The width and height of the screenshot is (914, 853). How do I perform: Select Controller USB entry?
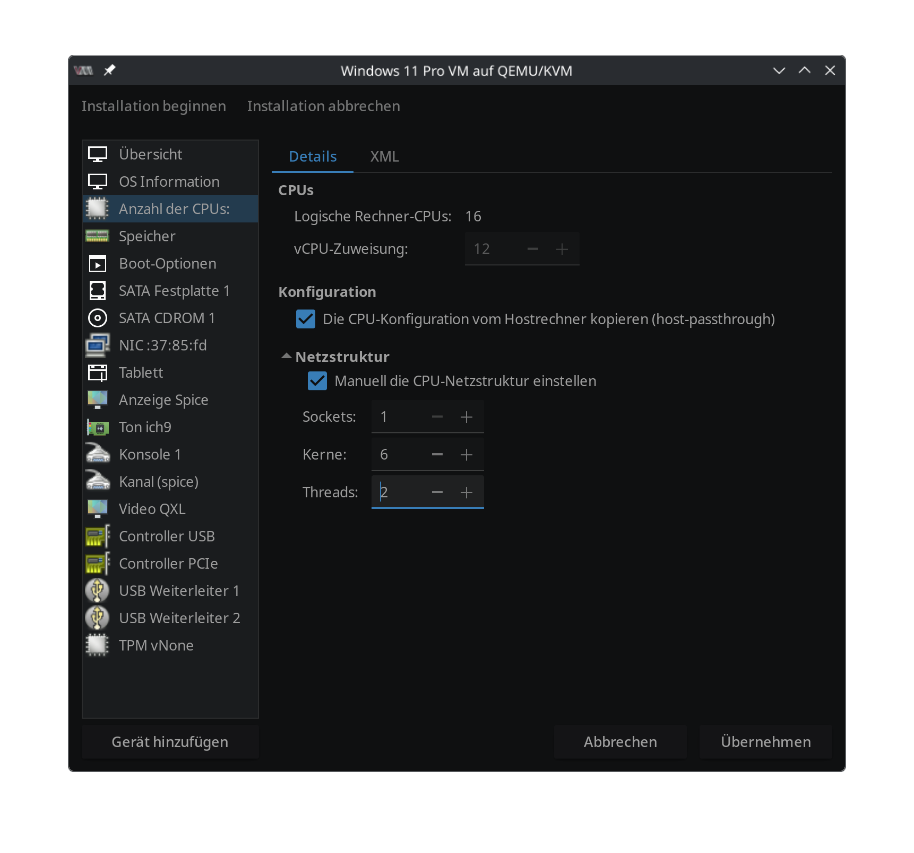[170, 536]
